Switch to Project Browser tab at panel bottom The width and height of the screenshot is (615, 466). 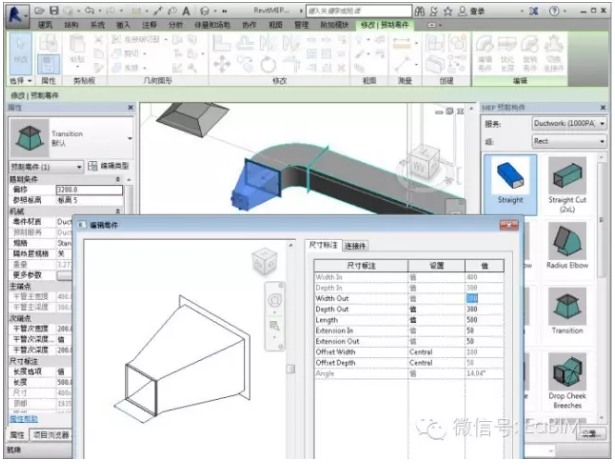click(51, 435)
